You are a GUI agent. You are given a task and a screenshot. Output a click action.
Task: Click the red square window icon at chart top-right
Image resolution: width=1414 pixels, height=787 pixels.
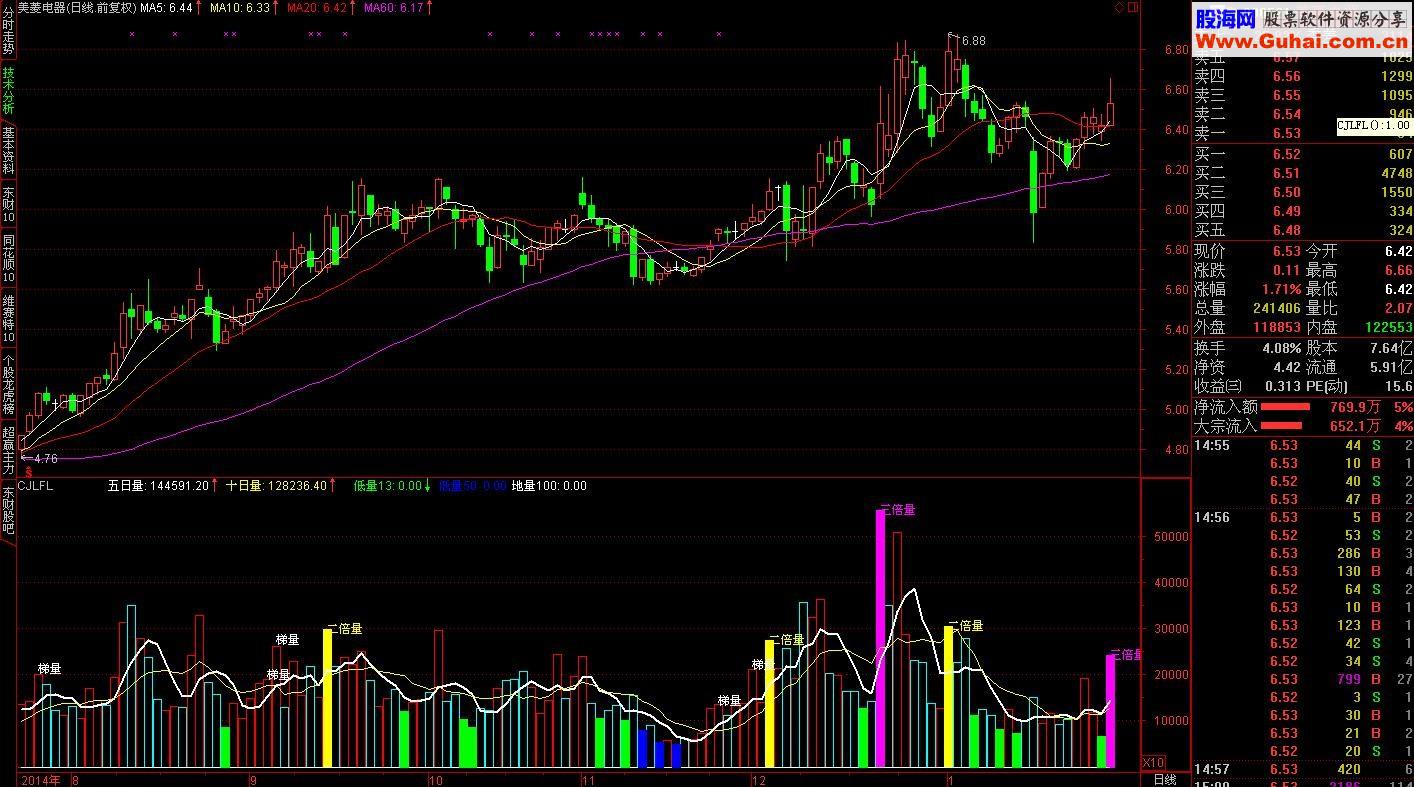(x=1132, y=7)
